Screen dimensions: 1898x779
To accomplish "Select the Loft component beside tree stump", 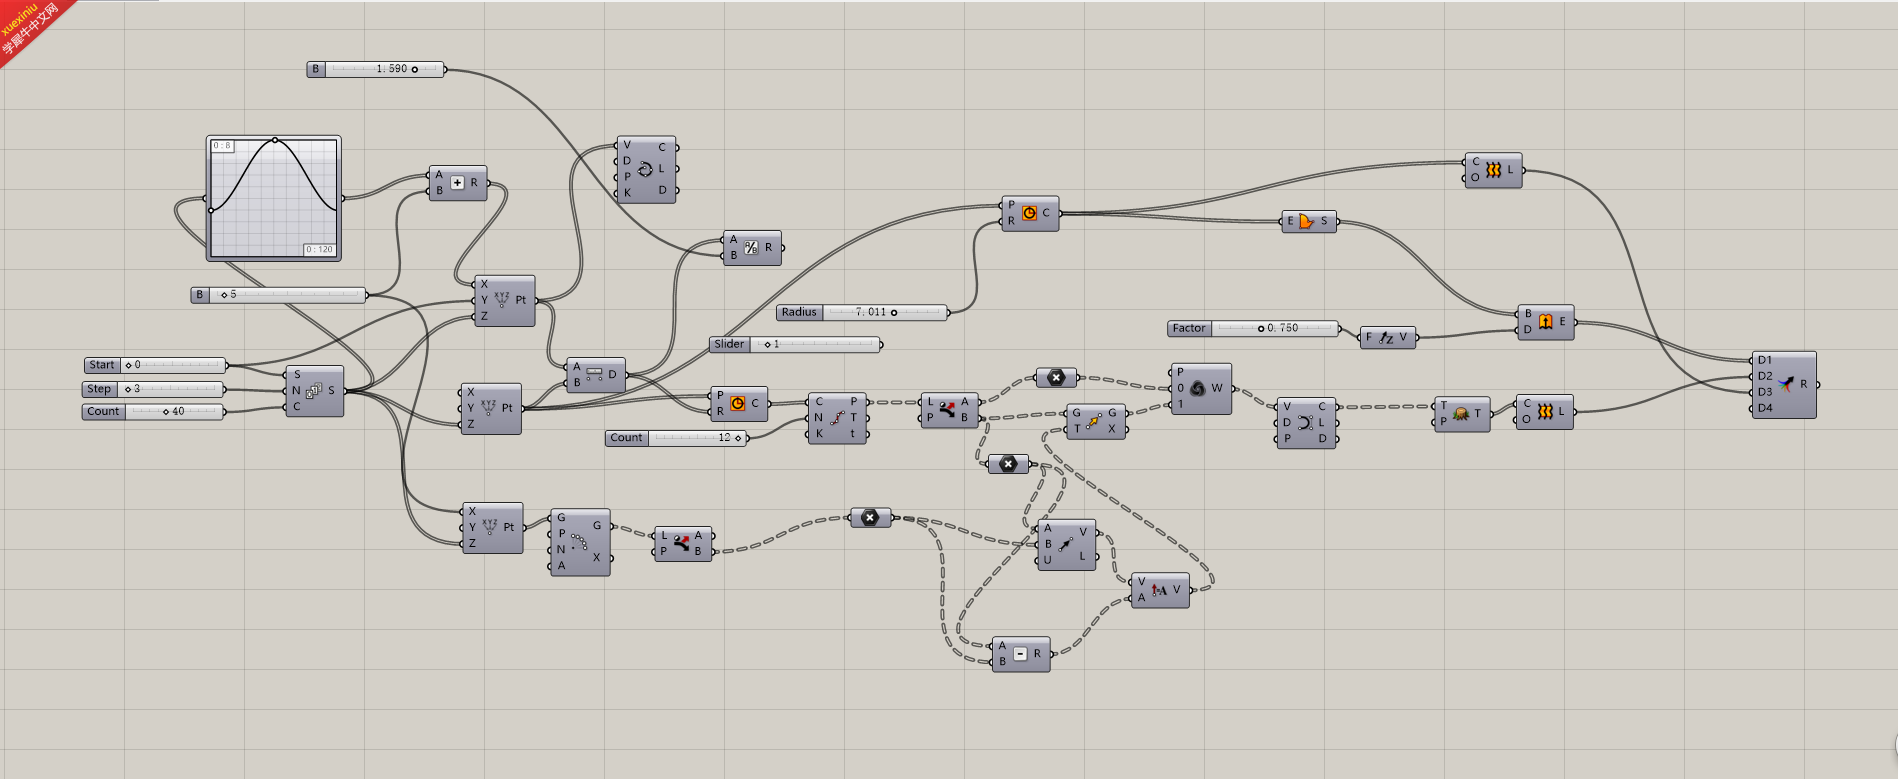I will [1545, 412].
